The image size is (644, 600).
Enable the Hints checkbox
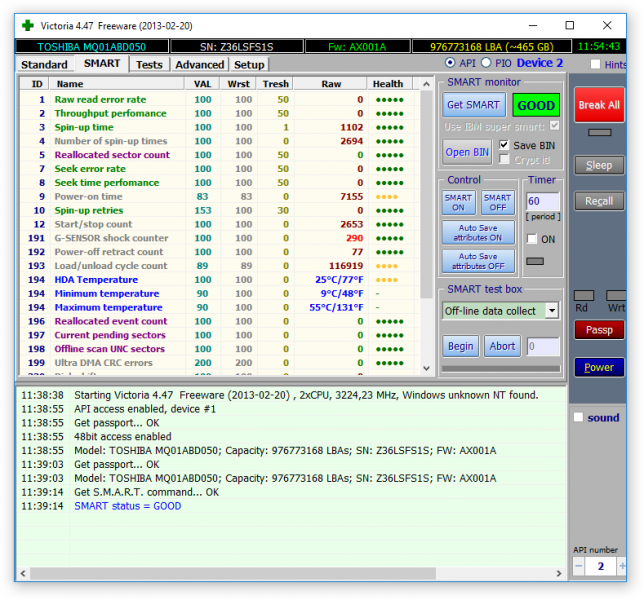(596, 65)
